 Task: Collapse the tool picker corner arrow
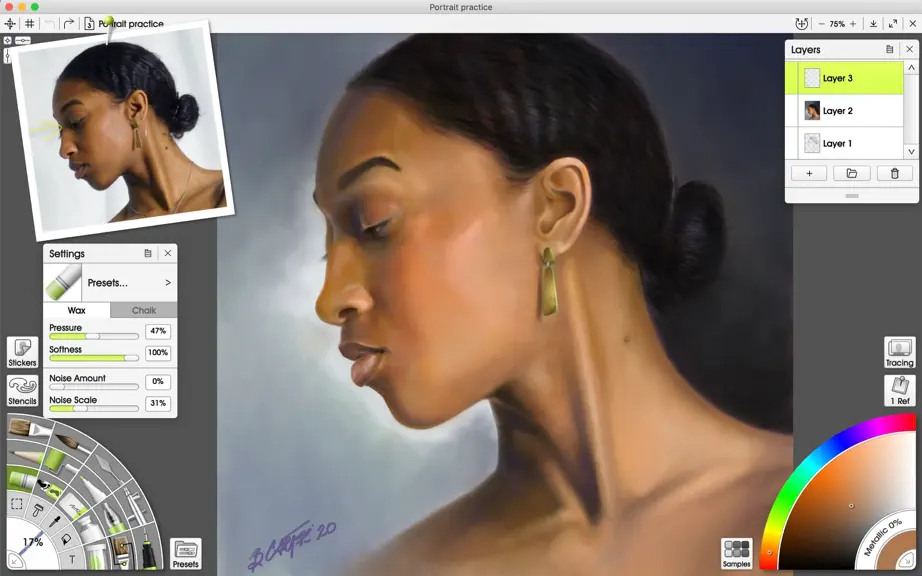(15, 560)
